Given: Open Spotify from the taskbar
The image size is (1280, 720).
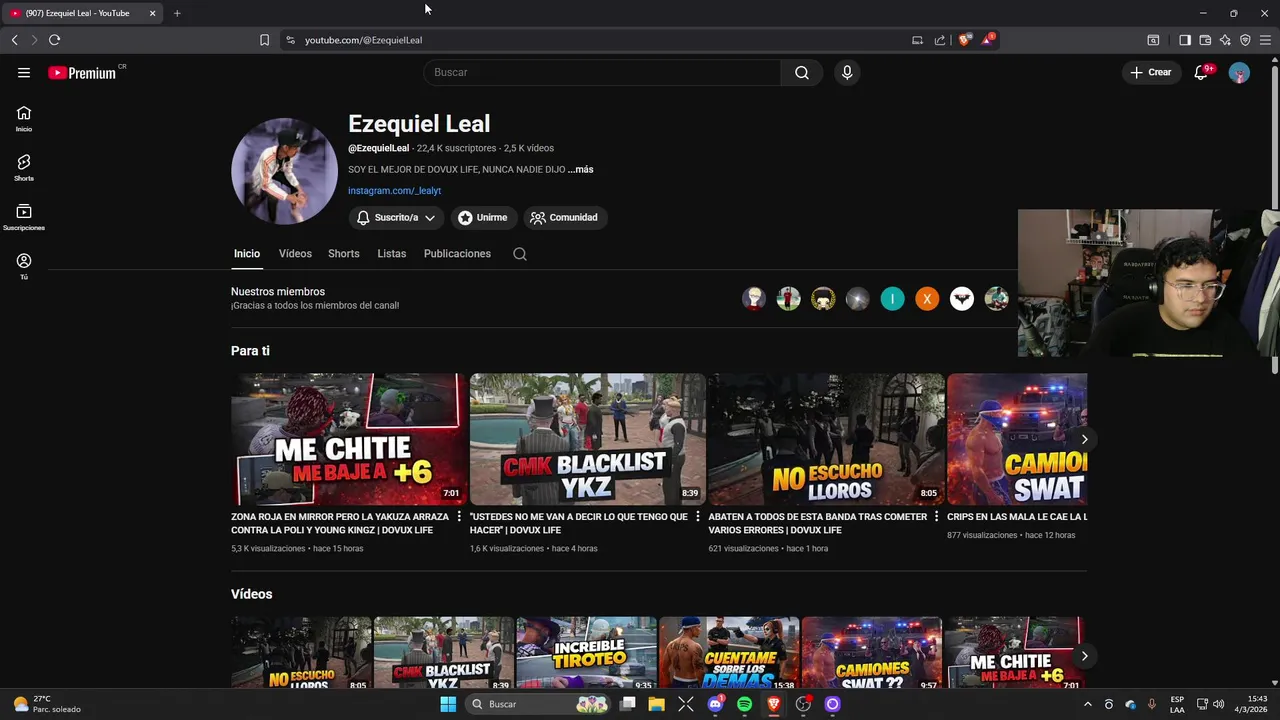Looking at the screenshot, I should (744, 704).
